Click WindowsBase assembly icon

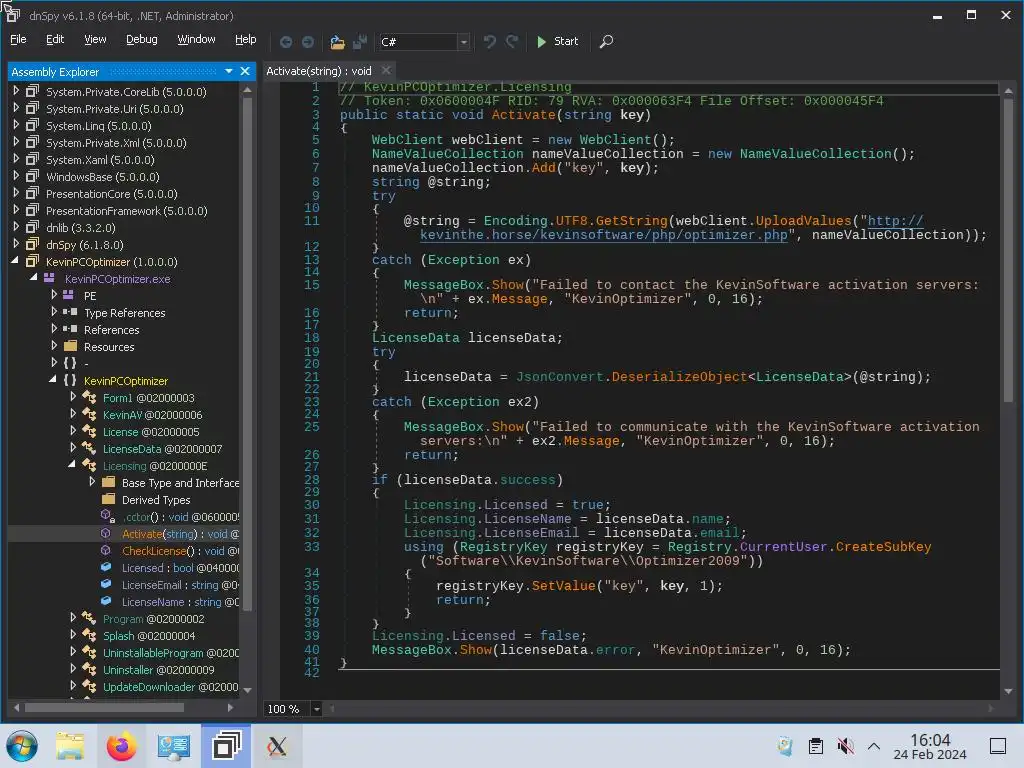(x=32, y=176)
